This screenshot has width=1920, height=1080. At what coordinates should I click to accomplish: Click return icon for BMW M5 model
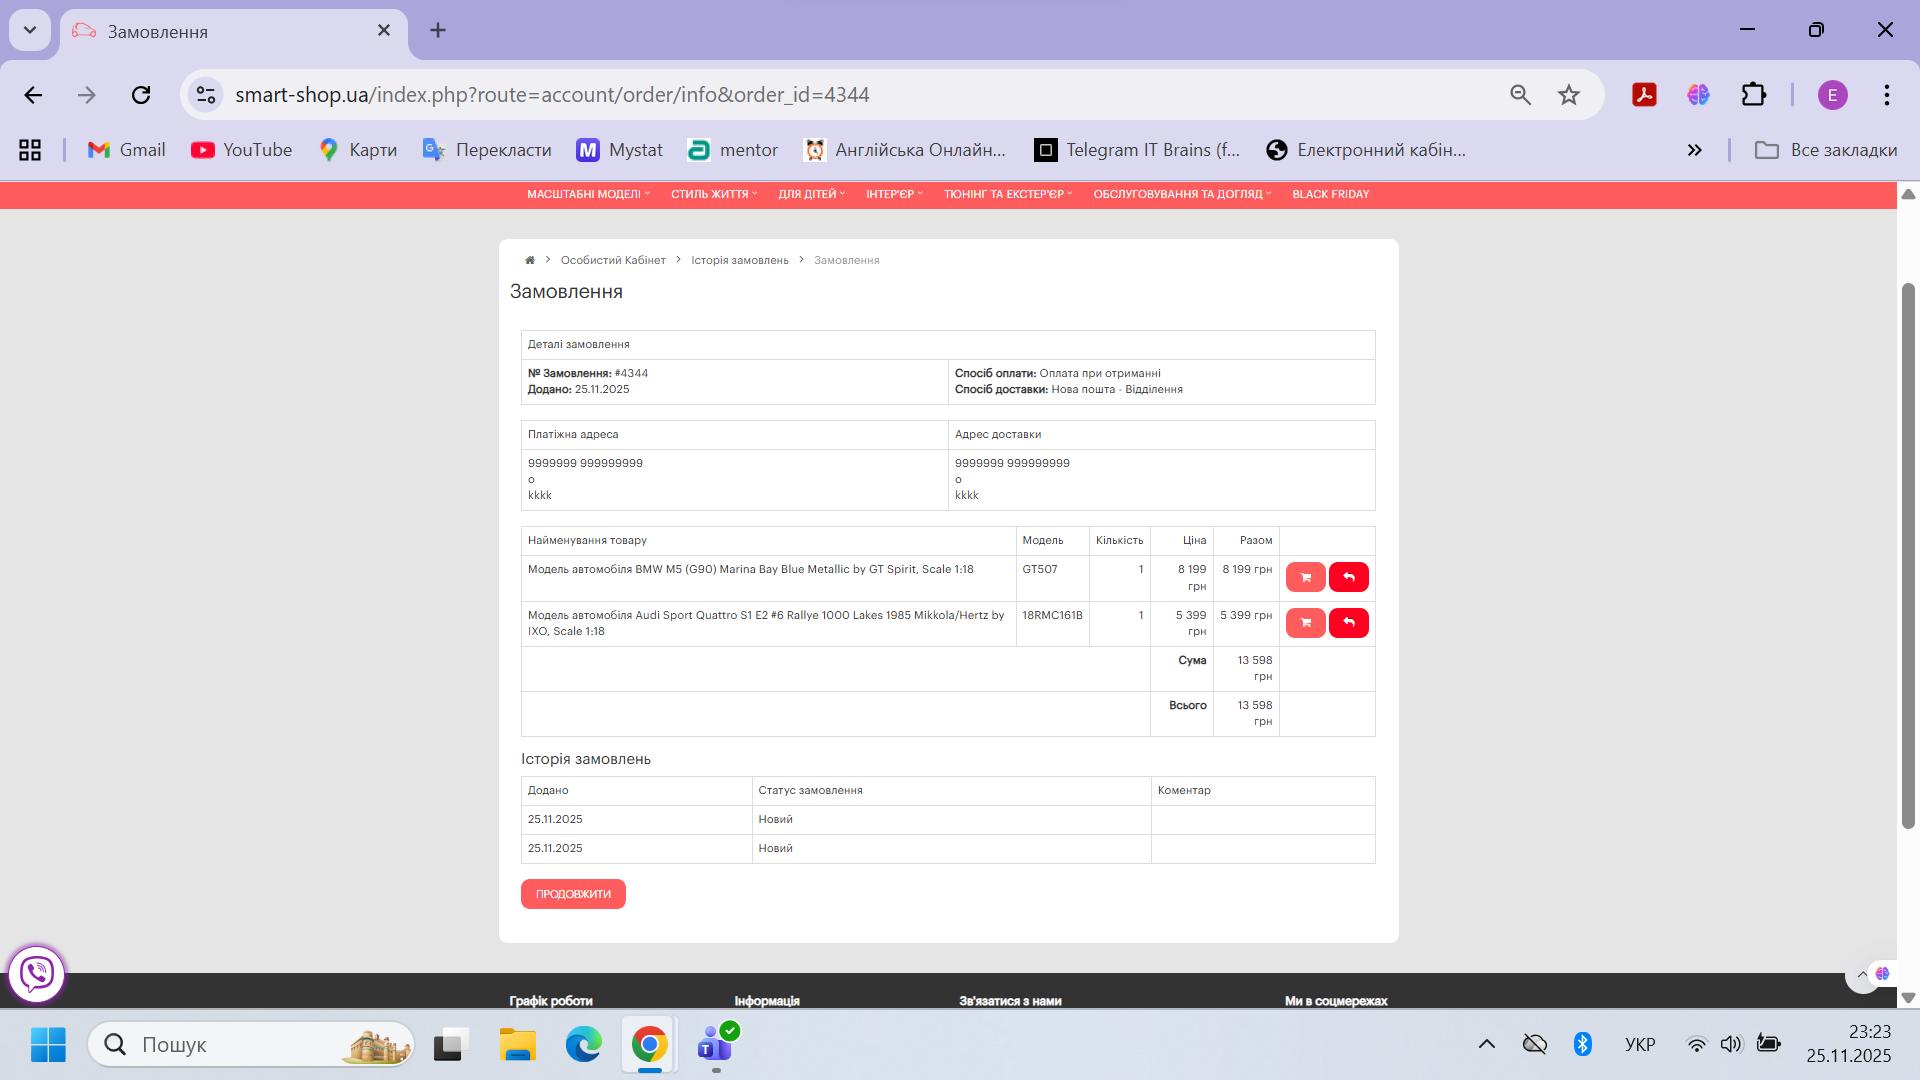pos(1348,577)
